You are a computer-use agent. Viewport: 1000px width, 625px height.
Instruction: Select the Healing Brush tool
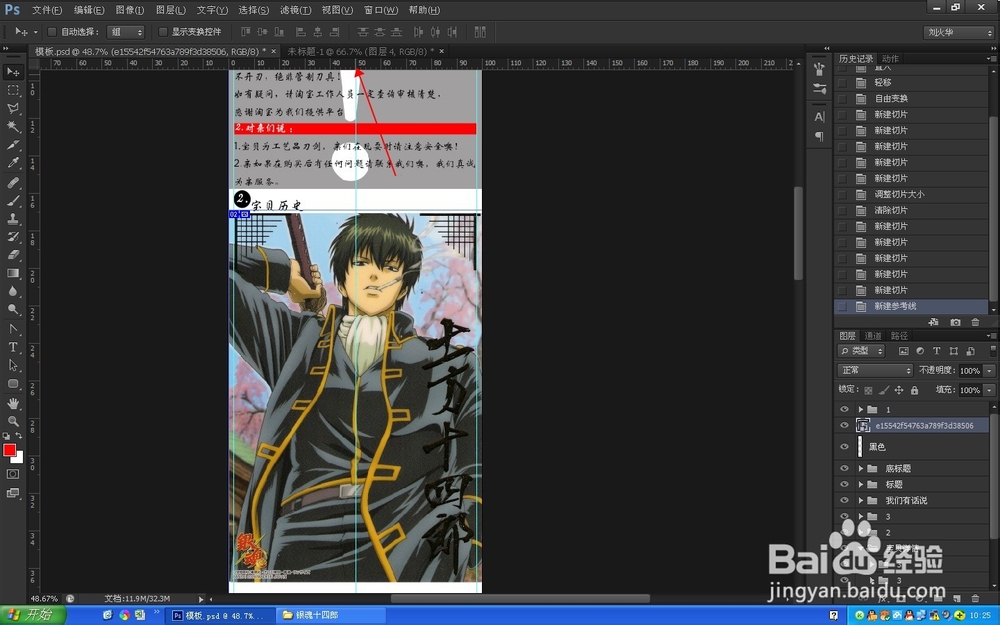click(13, 182)
